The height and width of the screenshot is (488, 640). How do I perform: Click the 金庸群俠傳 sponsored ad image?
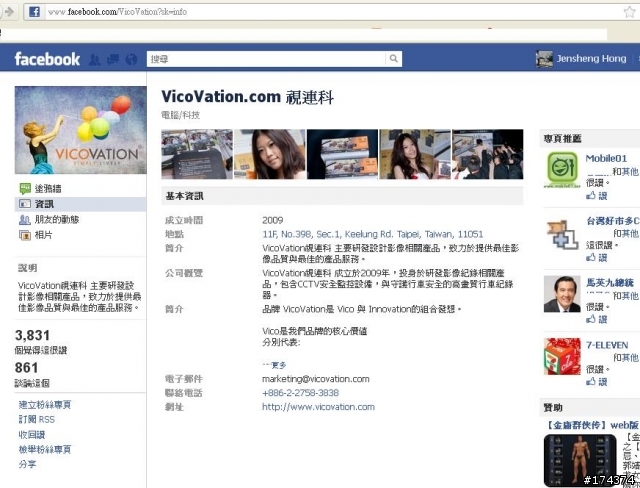point(580,460)
